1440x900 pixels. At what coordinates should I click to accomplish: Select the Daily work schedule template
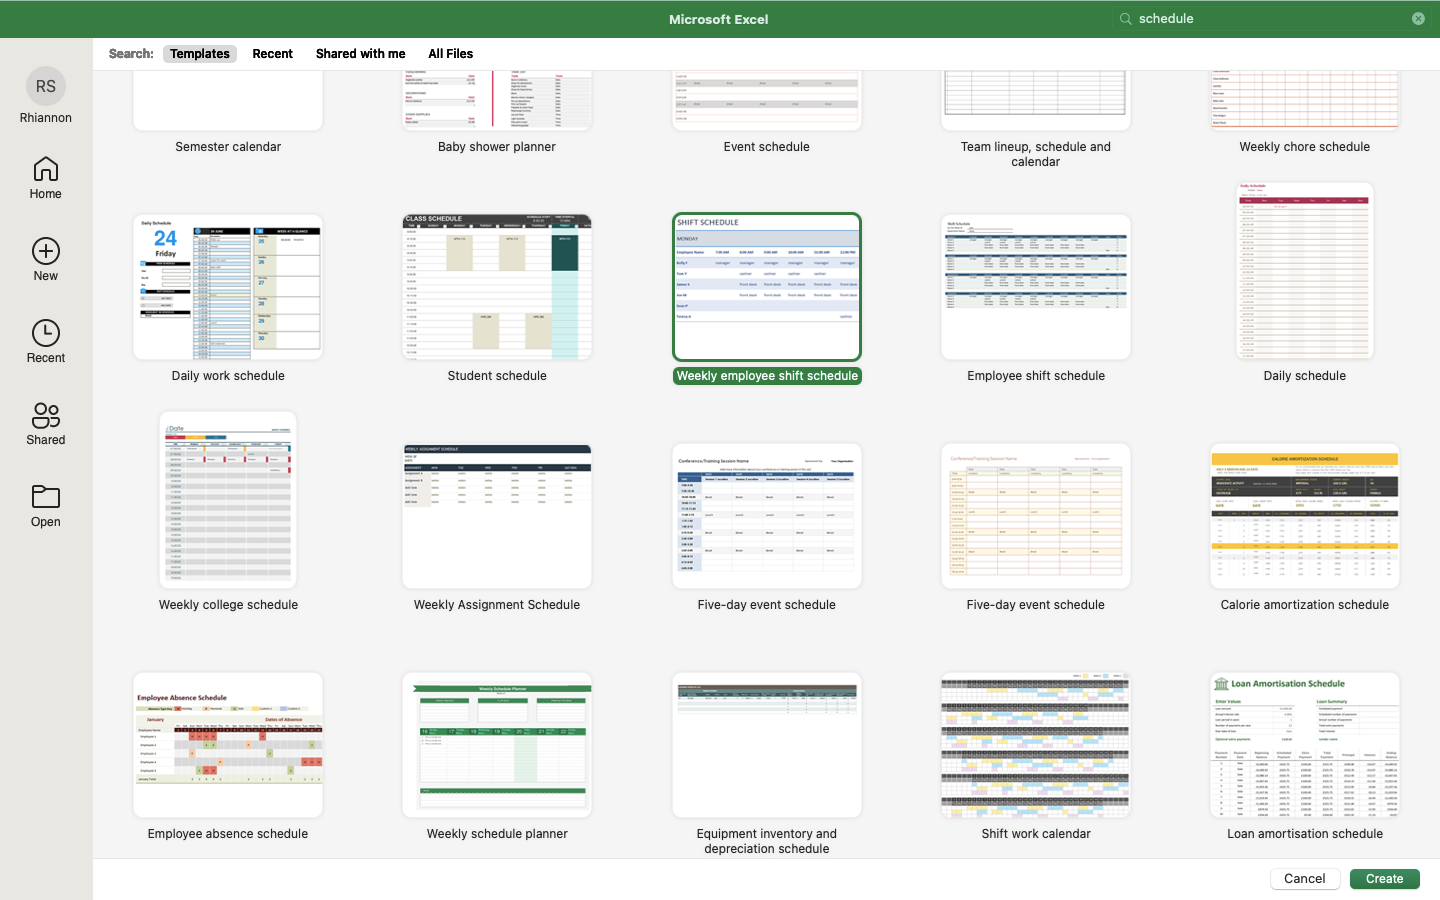(227, 287)
